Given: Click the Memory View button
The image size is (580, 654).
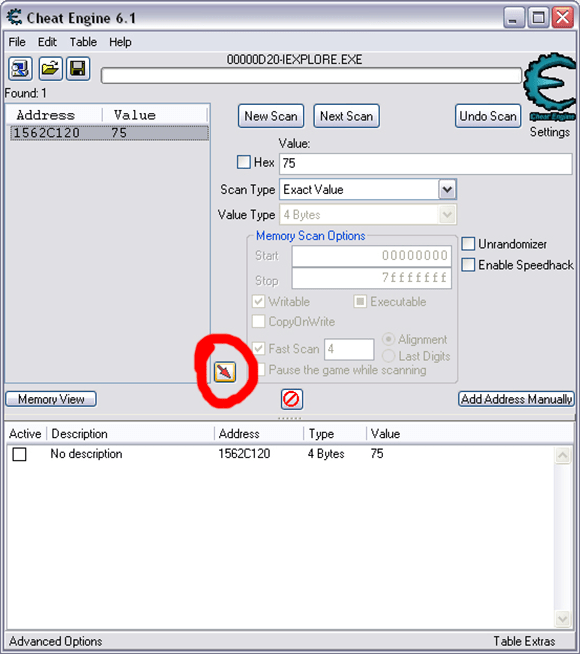Looking at the screenshot, I should click(51, 399).
